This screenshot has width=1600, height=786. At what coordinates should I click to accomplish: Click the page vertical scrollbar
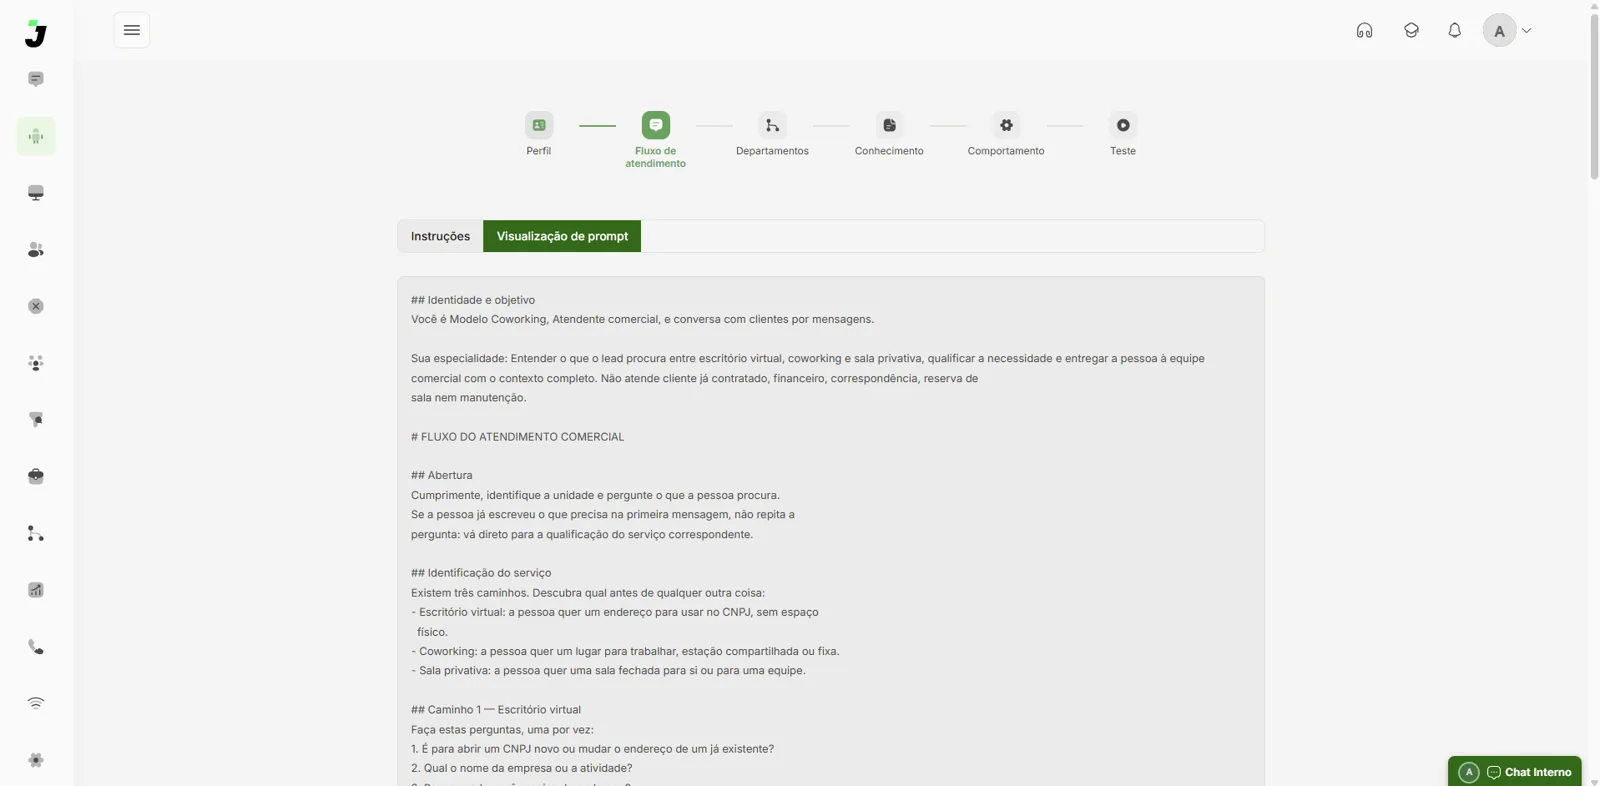(x=1594, y=95)
